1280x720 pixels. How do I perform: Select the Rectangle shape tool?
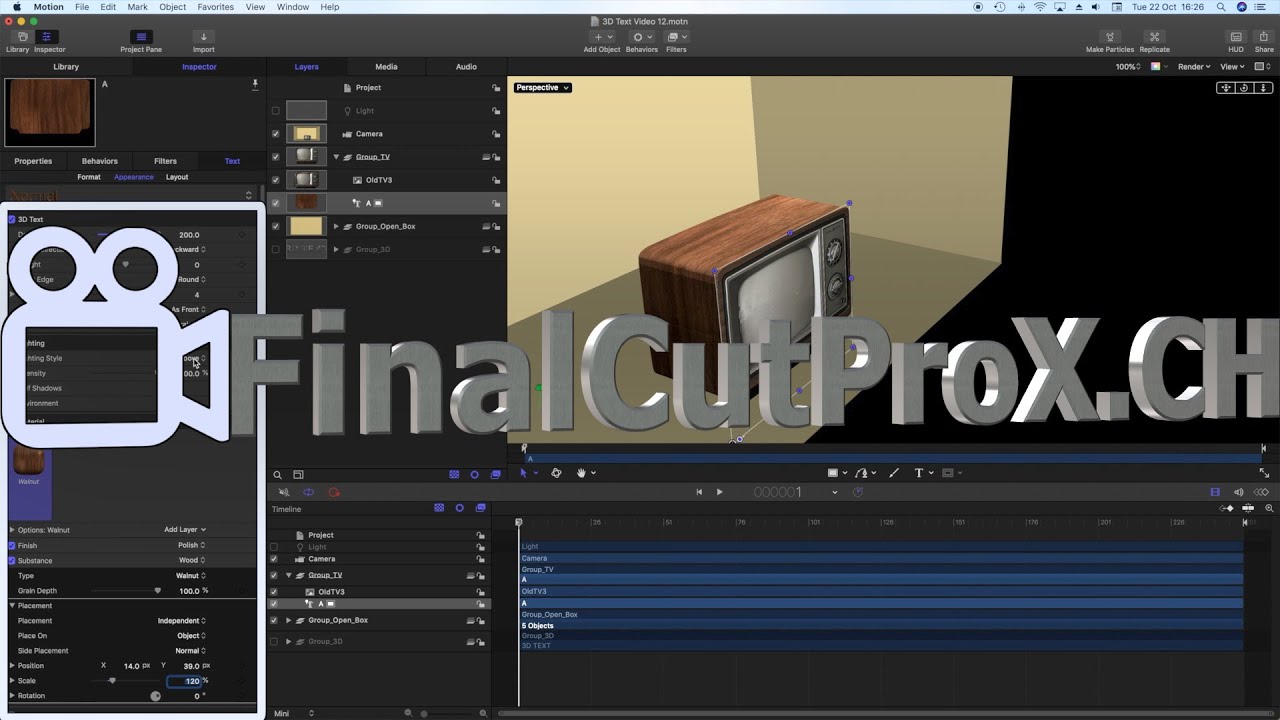tap(833, 473)
